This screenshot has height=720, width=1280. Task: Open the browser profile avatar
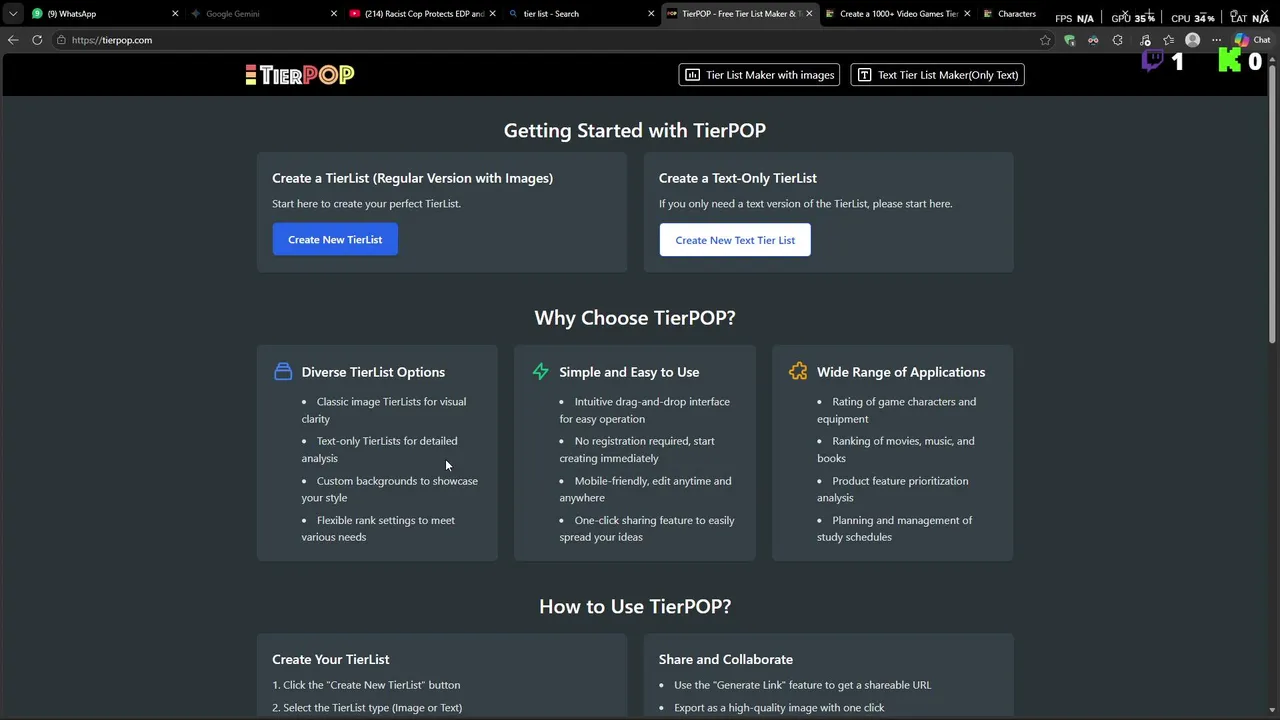tap(1192, 40)
